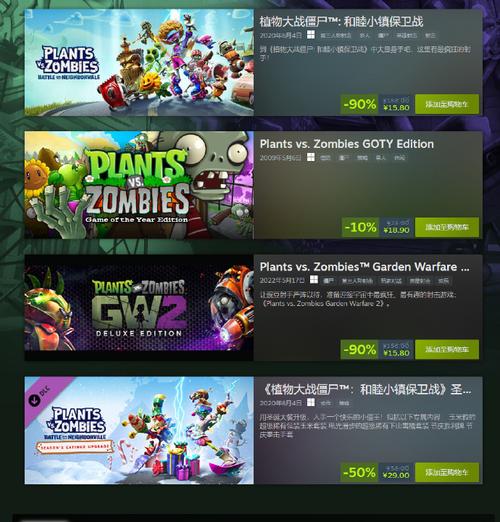
Task: Click the ¥18.90 price on GOTY Edition
Action: coord(396,230)
